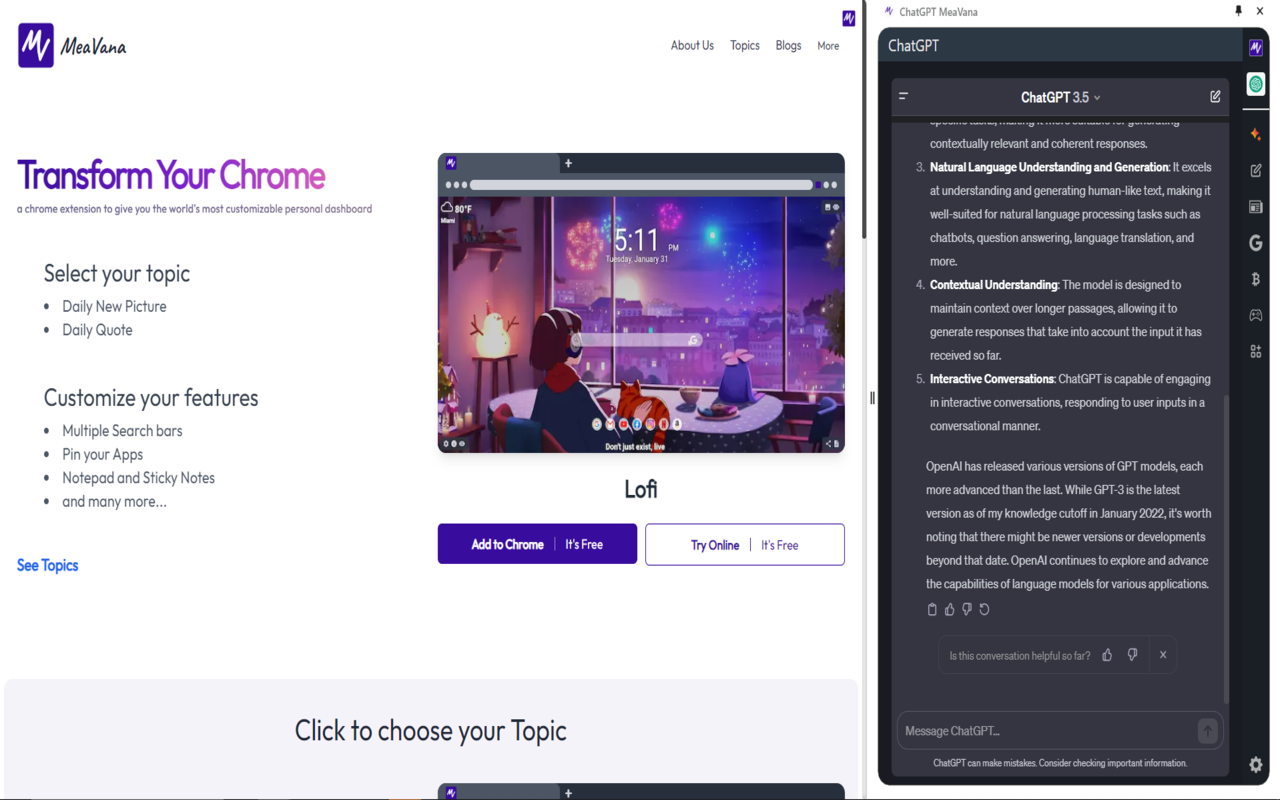Click the 'Daily Quote' list item
Screen dimensions: 1280x800
coord(97,330)
